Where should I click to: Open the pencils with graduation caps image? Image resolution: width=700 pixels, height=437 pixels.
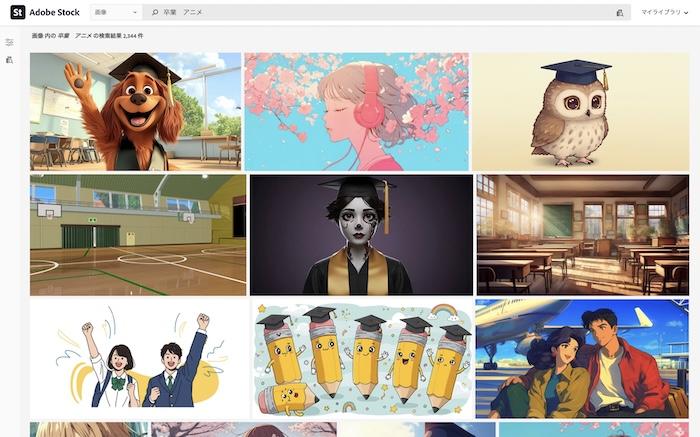(362, 359)
